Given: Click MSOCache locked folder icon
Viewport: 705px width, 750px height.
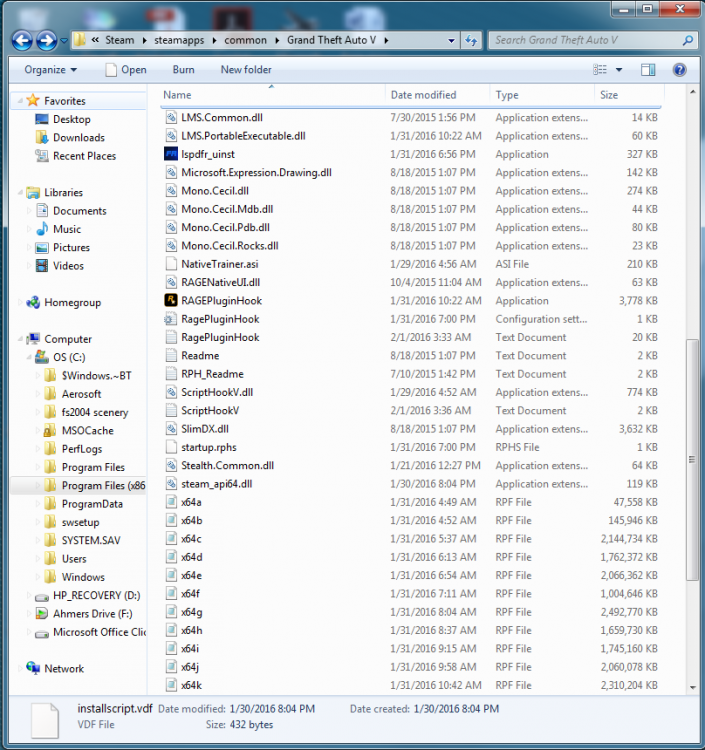Looking at the screenshot, I should [x=50, y=430].
